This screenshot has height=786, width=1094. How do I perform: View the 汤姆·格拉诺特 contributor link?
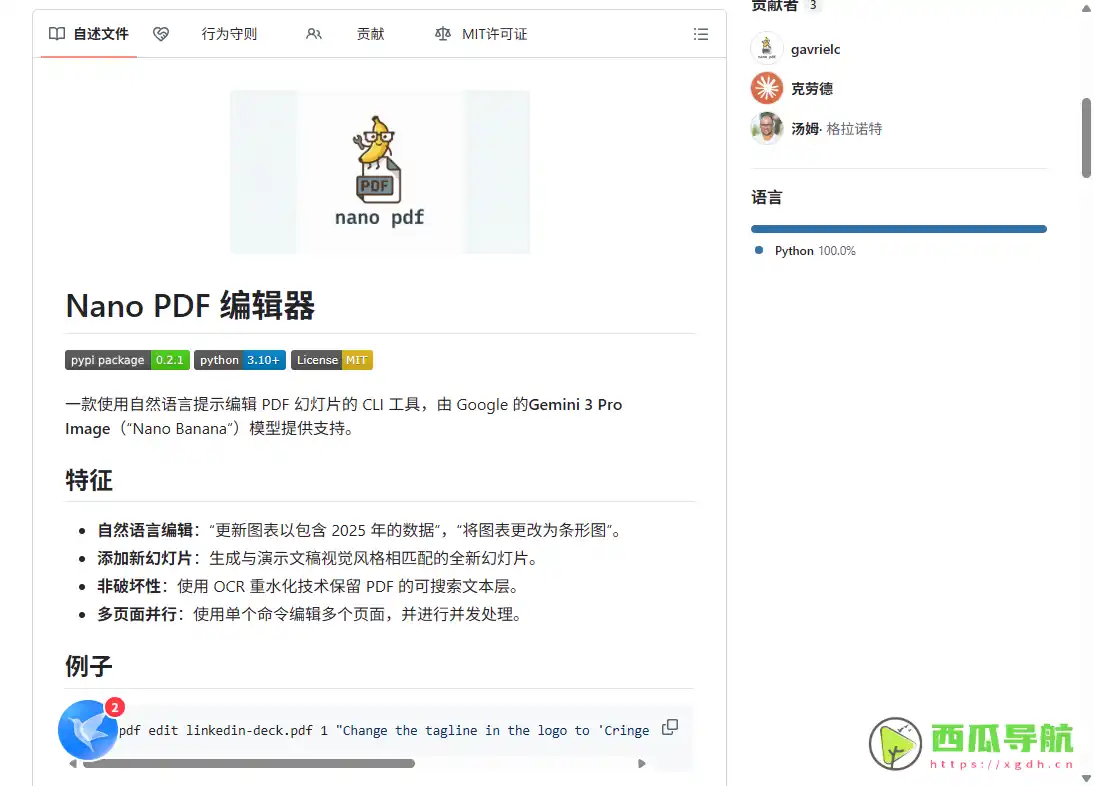click(837, 128)
